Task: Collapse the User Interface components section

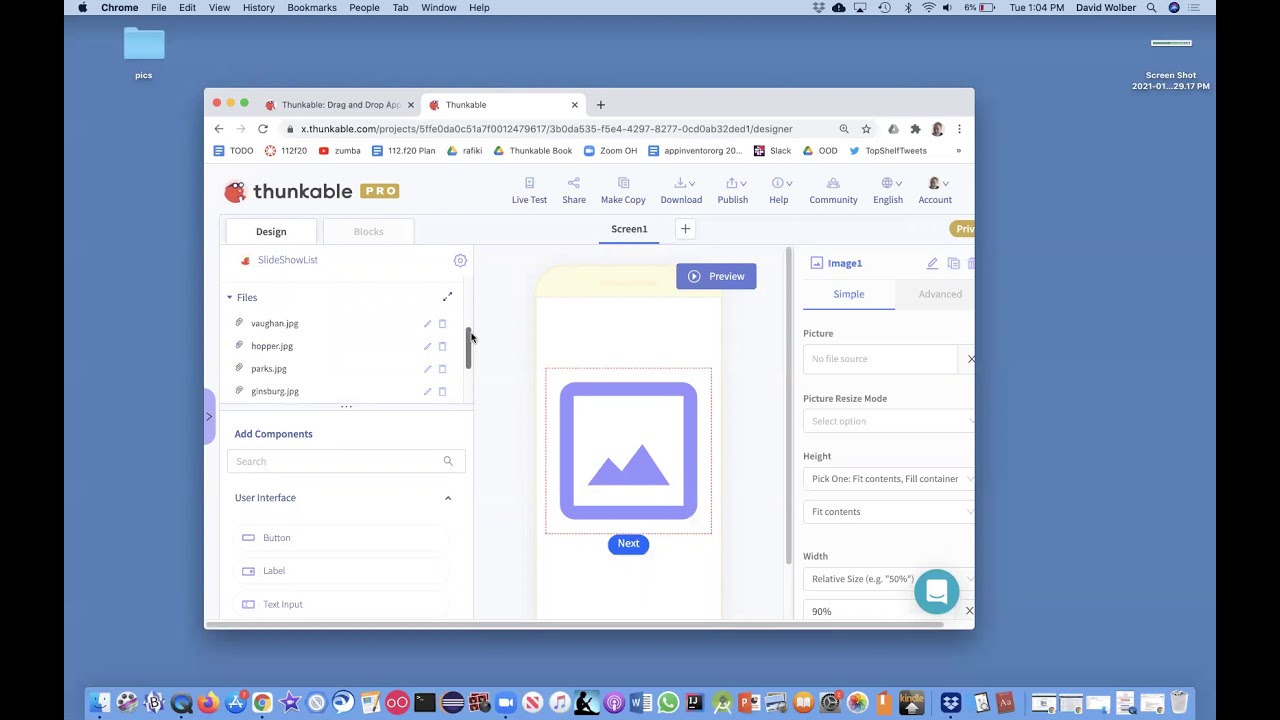Action: coord(448,498)
